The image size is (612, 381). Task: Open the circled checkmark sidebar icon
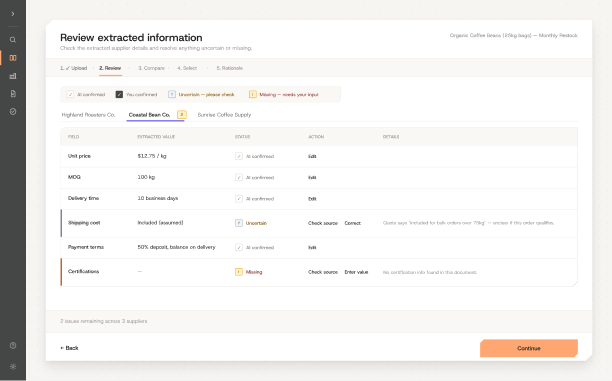pos(13,112)
